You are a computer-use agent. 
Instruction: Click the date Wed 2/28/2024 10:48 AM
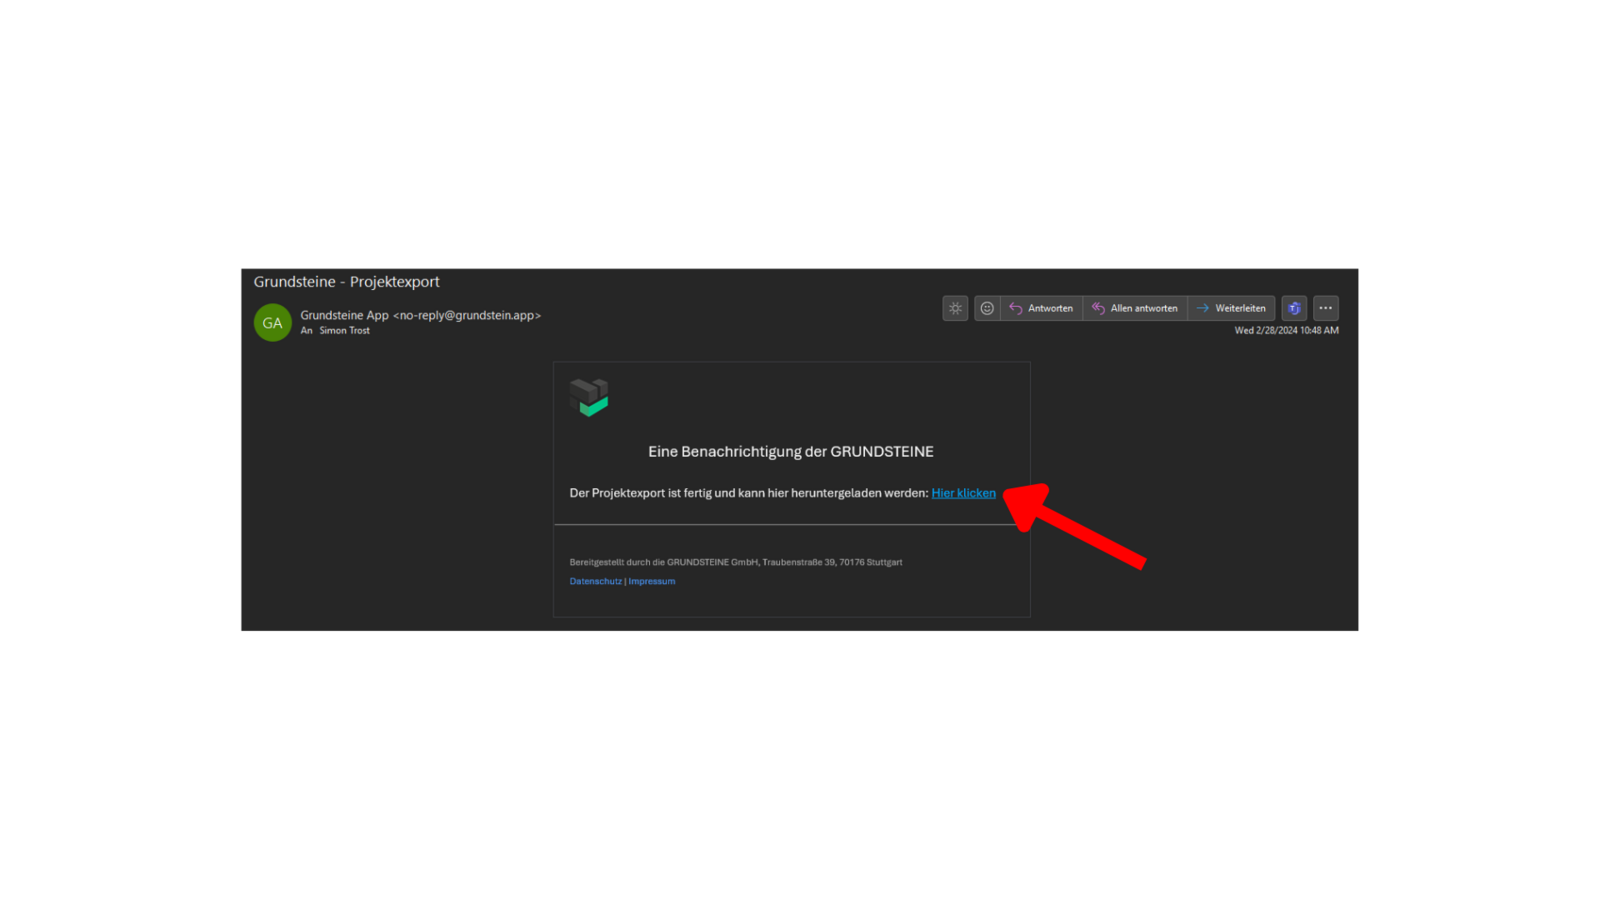(1286, 331)
